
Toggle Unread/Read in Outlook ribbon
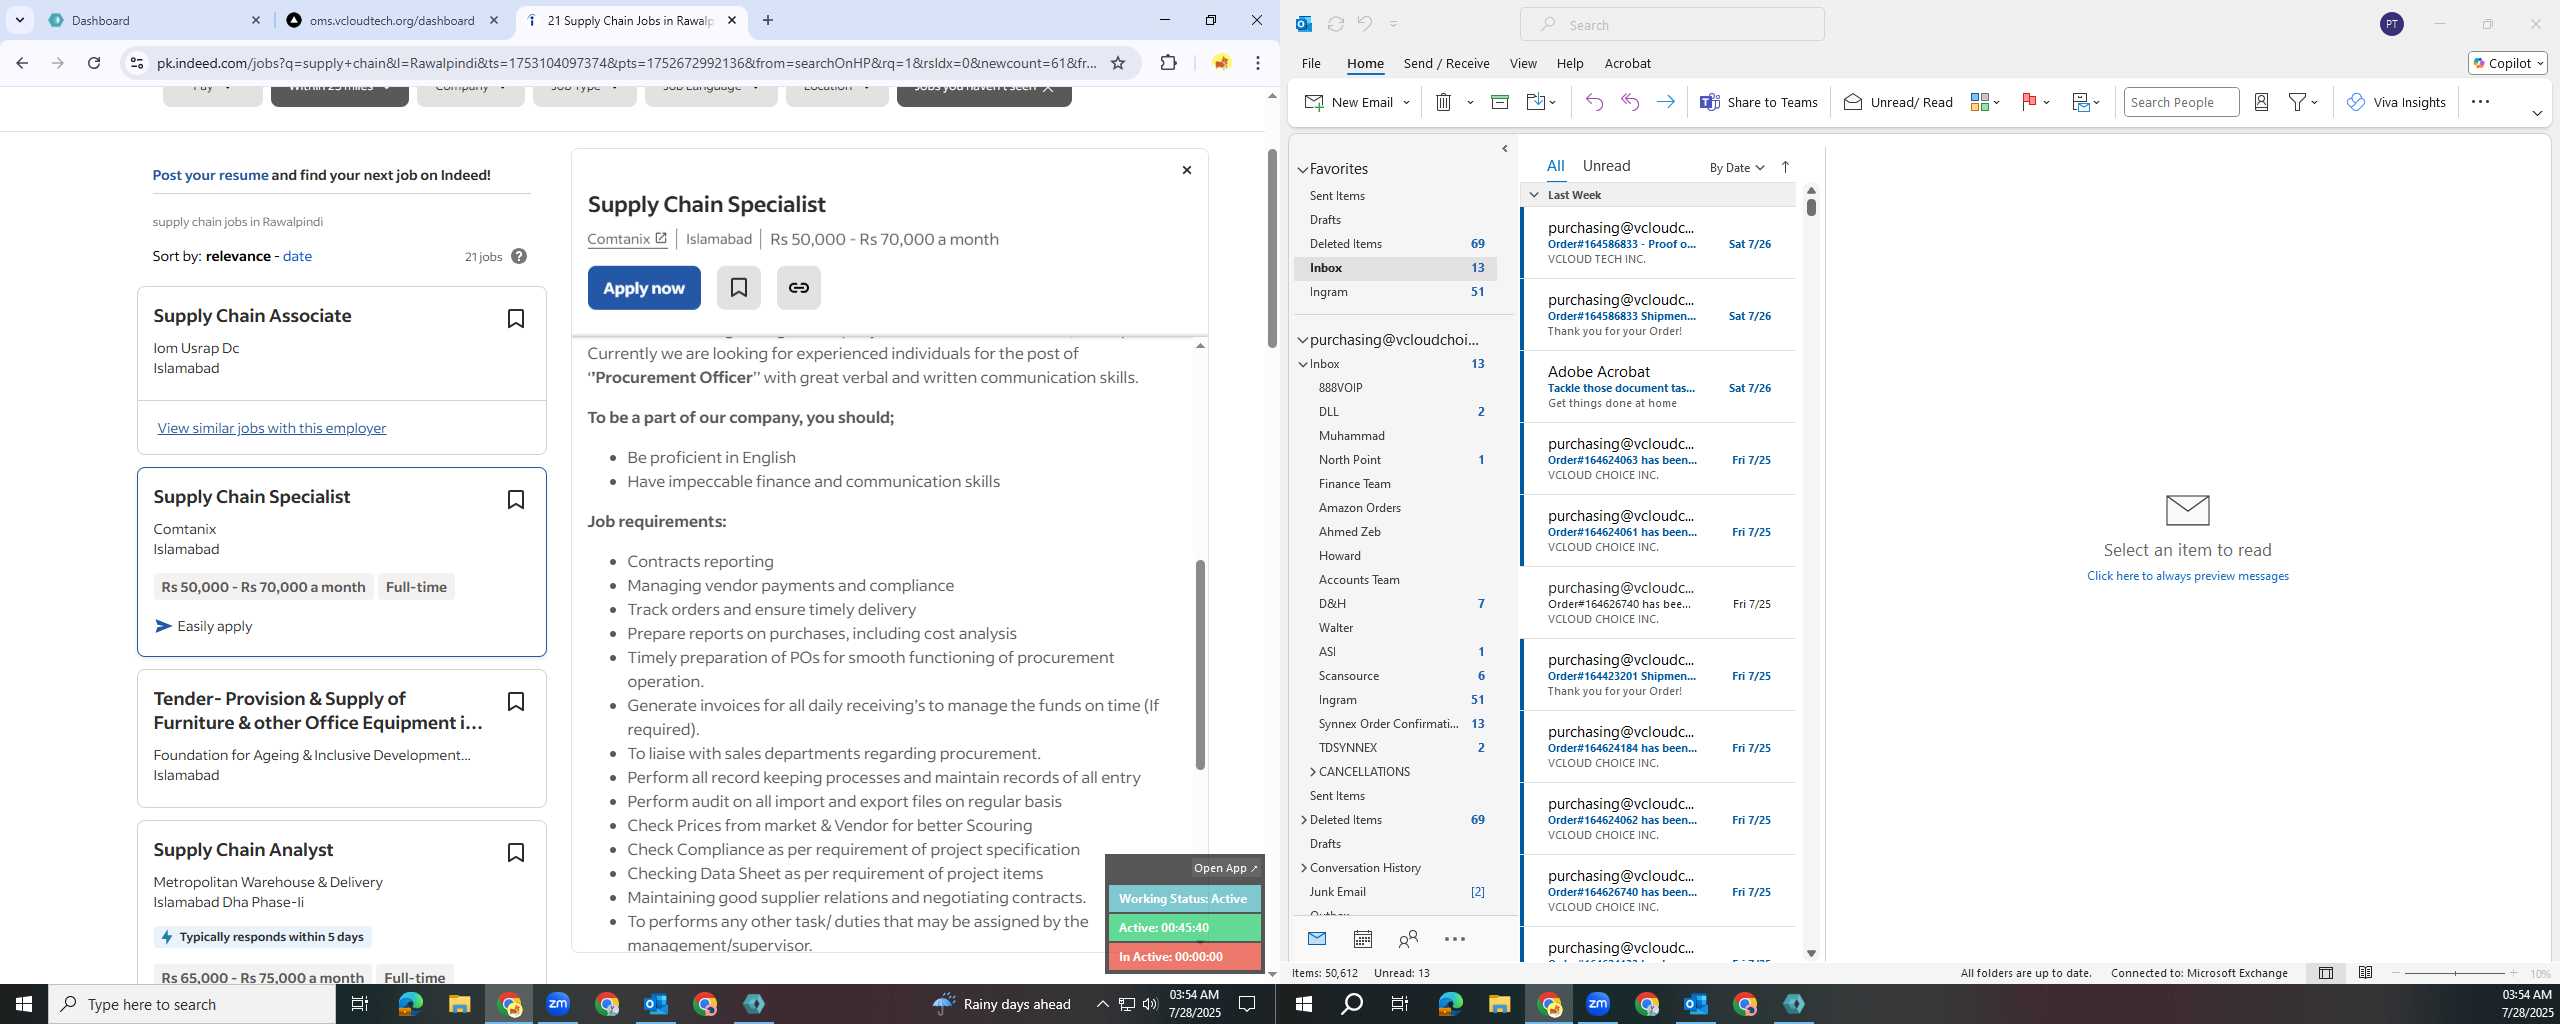[x=1897, y=102]
